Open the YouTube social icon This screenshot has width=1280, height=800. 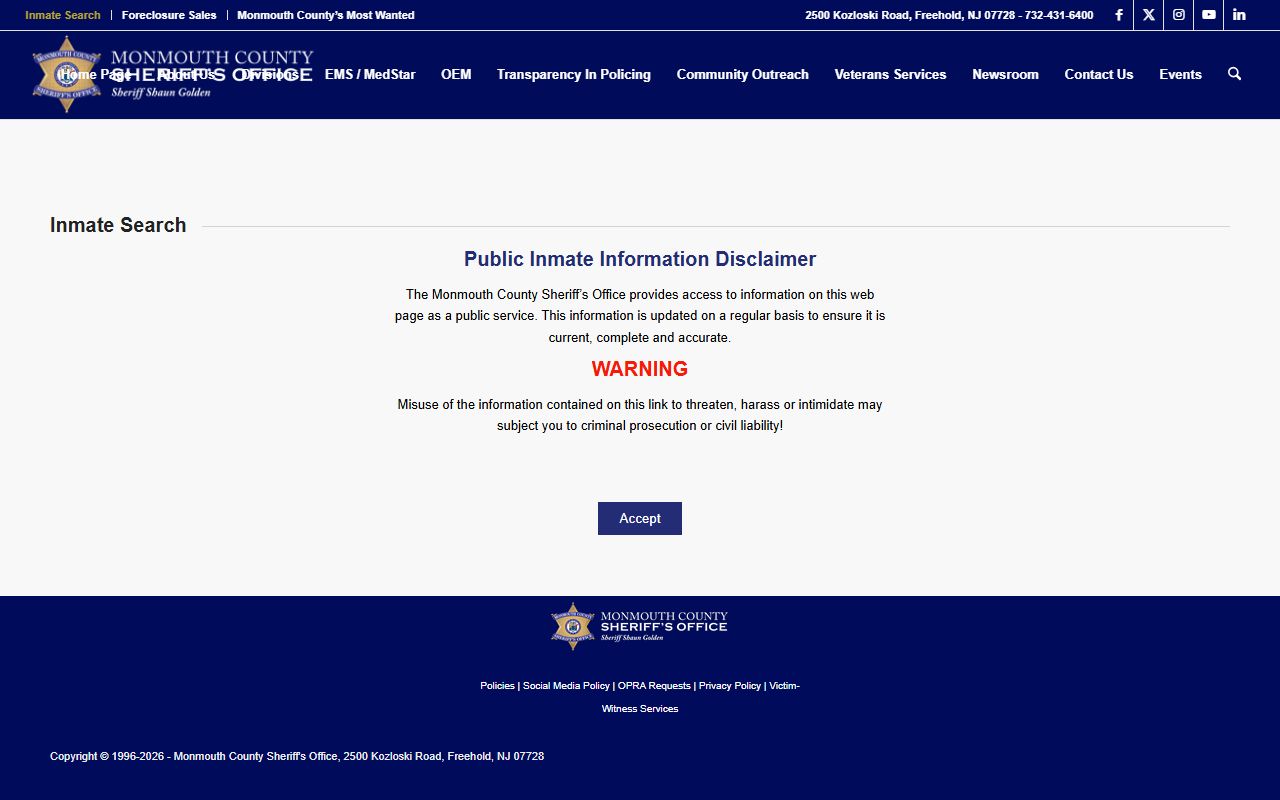pos(1208,15)
